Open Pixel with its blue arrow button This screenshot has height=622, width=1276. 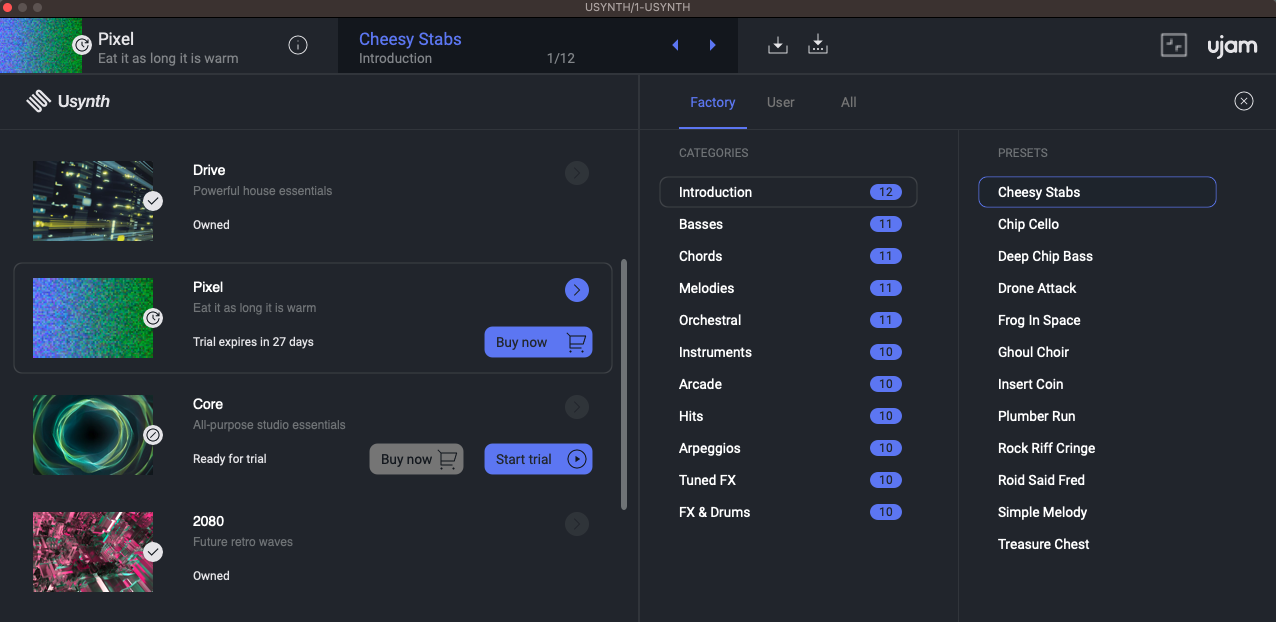[577, 290]
